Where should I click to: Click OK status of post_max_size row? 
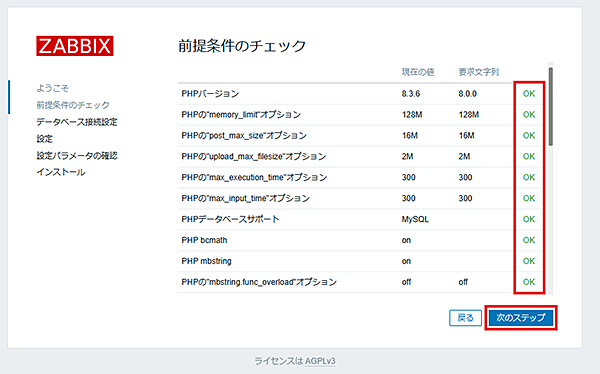tap(529, 136)
